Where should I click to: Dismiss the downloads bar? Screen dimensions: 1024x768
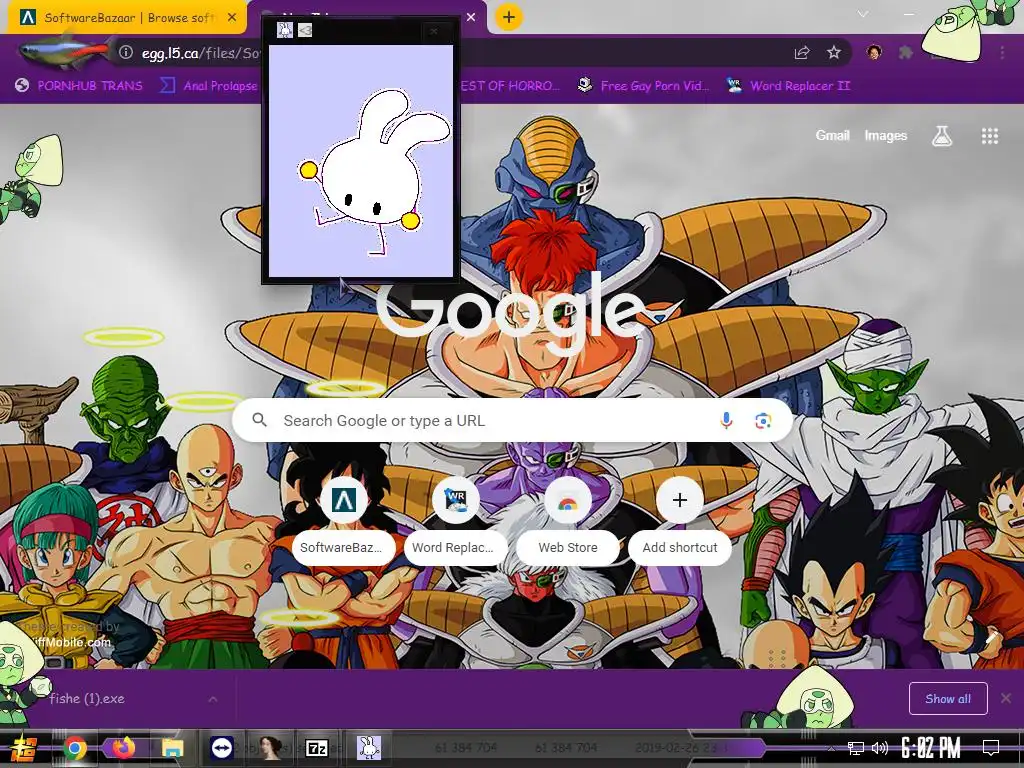point(1006,699)
